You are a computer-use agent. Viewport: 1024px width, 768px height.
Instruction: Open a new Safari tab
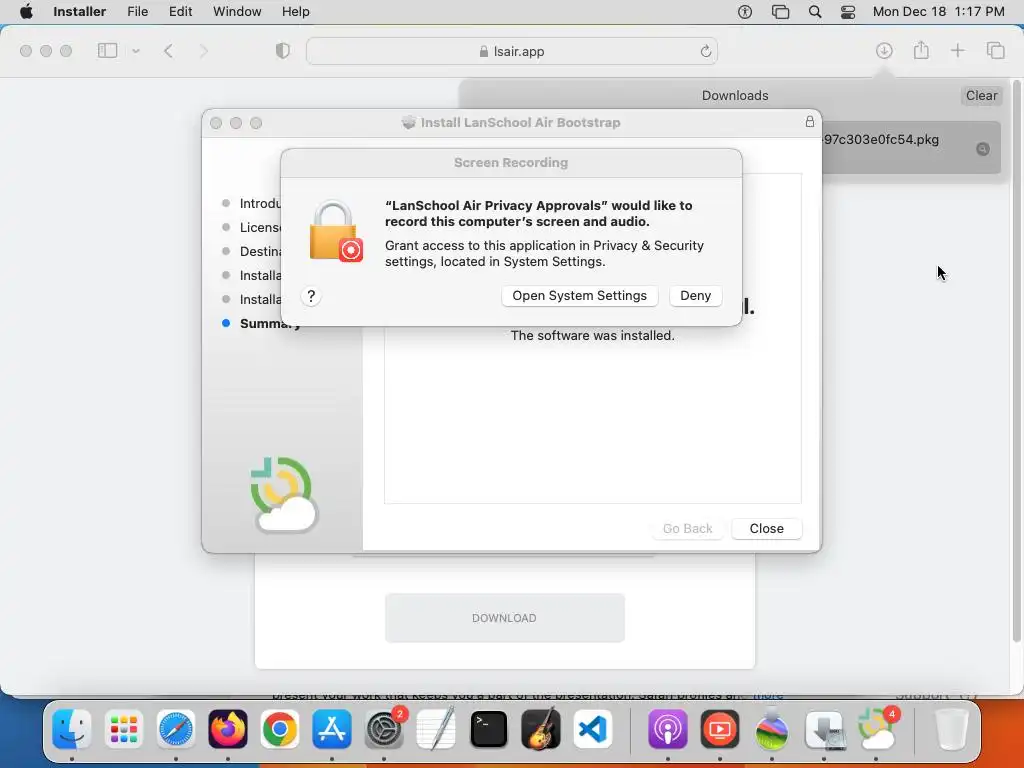[957, 50]
